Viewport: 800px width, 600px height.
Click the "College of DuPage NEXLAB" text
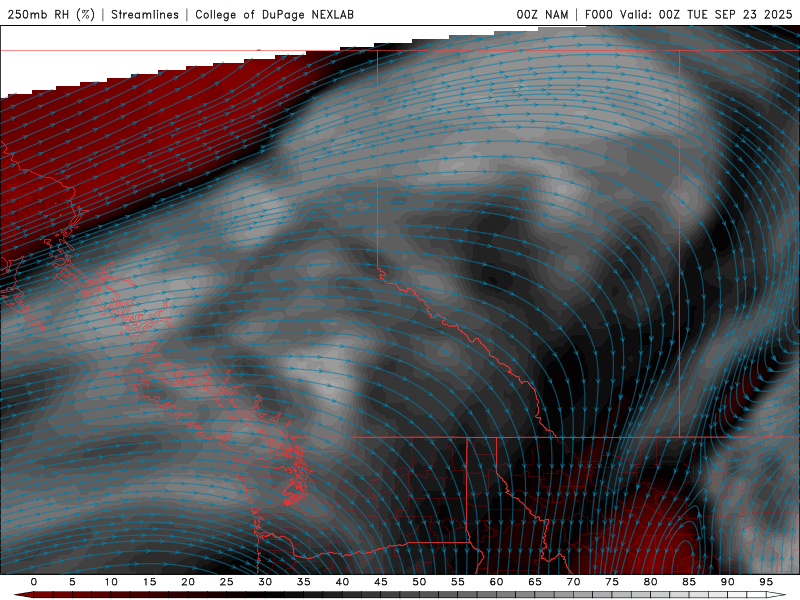(274, 14)
